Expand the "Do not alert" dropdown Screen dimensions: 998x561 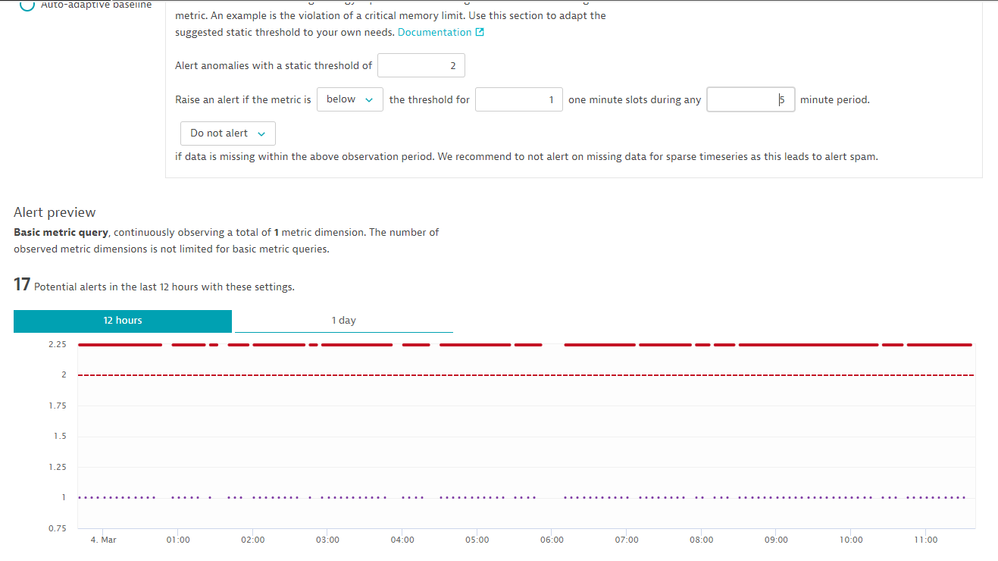228,133
